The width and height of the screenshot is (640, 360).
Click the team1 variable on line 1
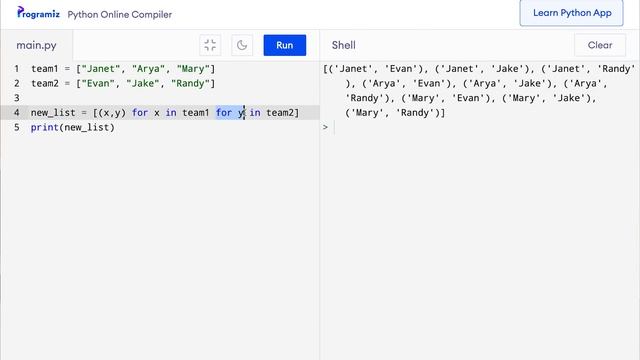[44, 69]
